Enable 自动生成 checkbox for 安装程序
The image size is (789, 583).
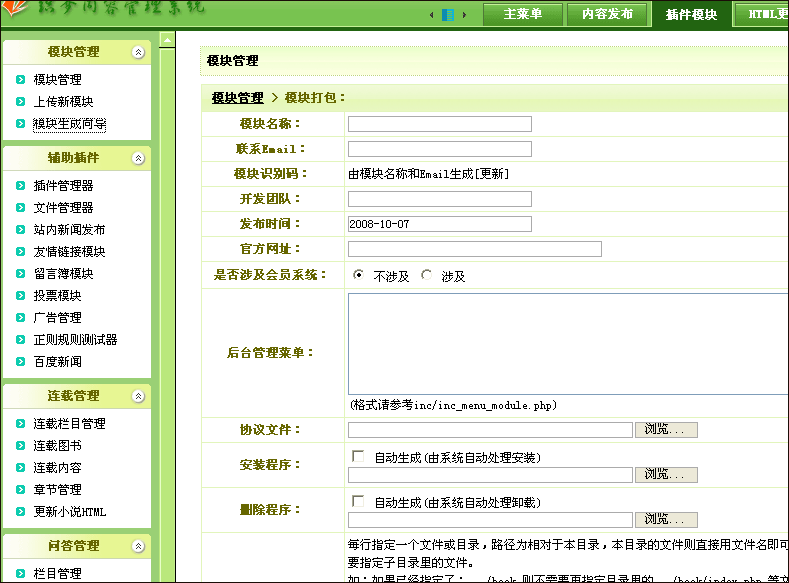tap(359, 456)
